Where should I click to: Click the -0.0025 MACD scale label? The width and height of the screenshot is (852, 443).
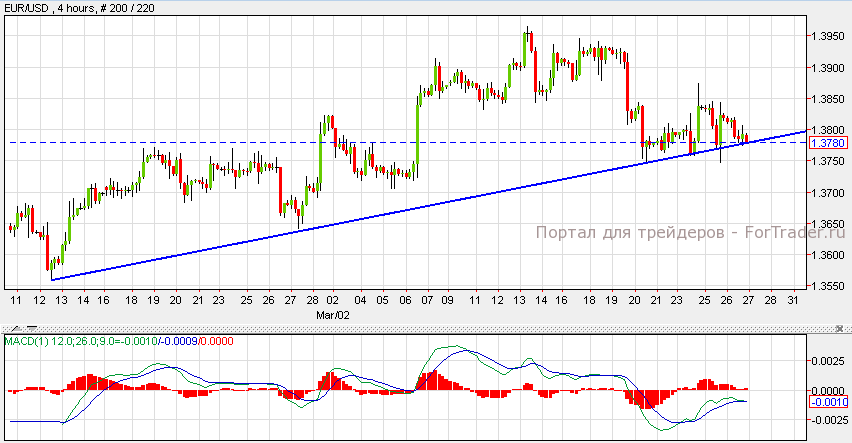[828, 420]
